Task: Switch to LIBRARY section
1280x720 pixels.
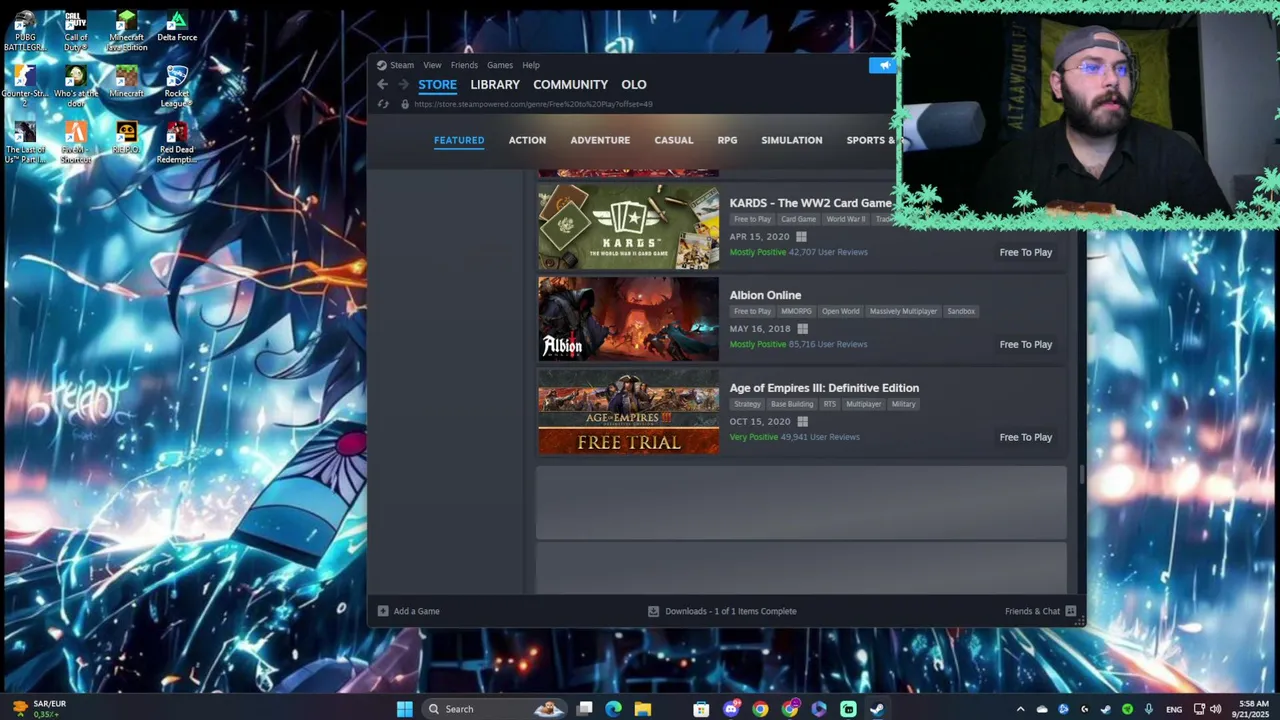Action: click(x=495, y=85)
